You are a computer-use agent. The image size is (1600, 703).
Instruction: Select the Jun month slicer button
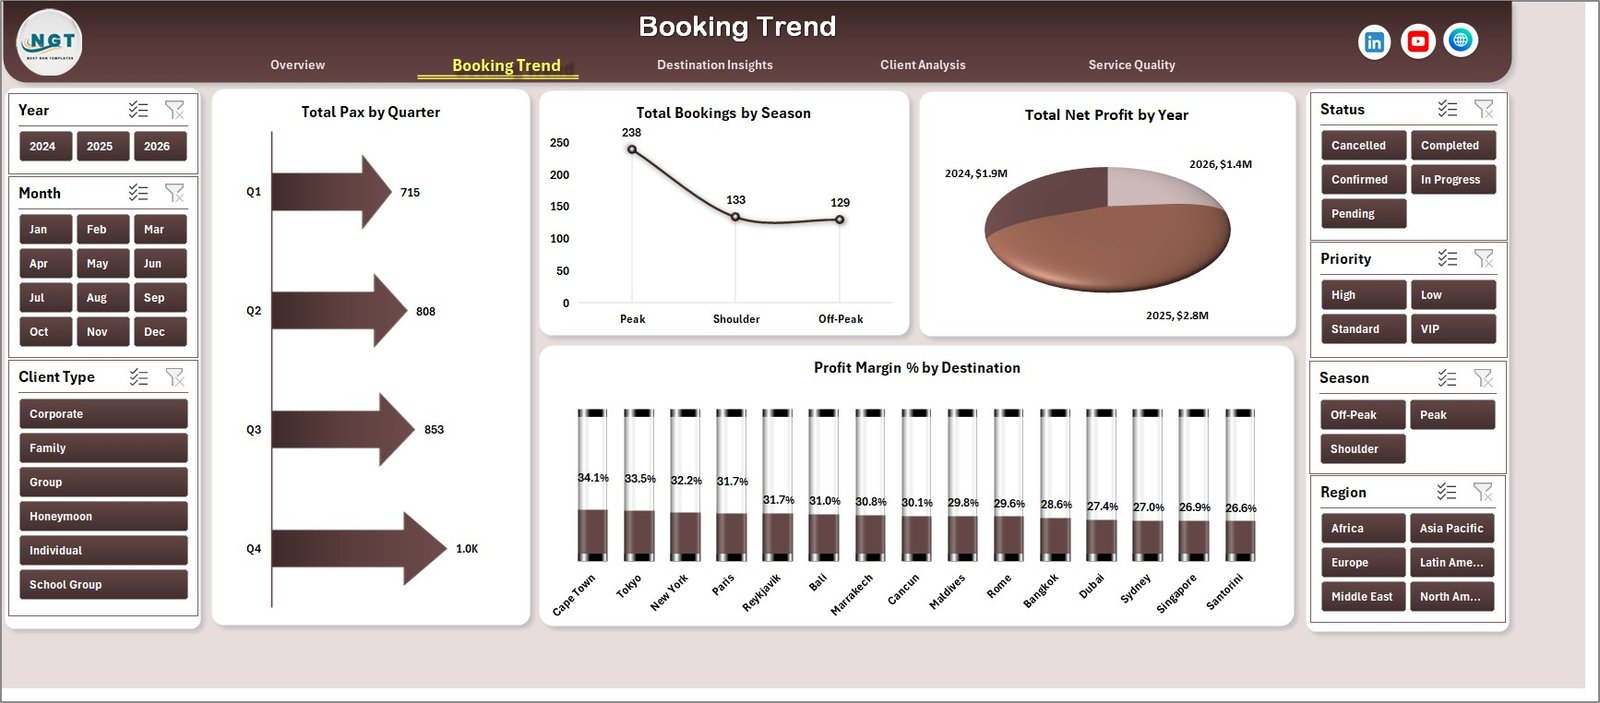(x=160, y=263)
